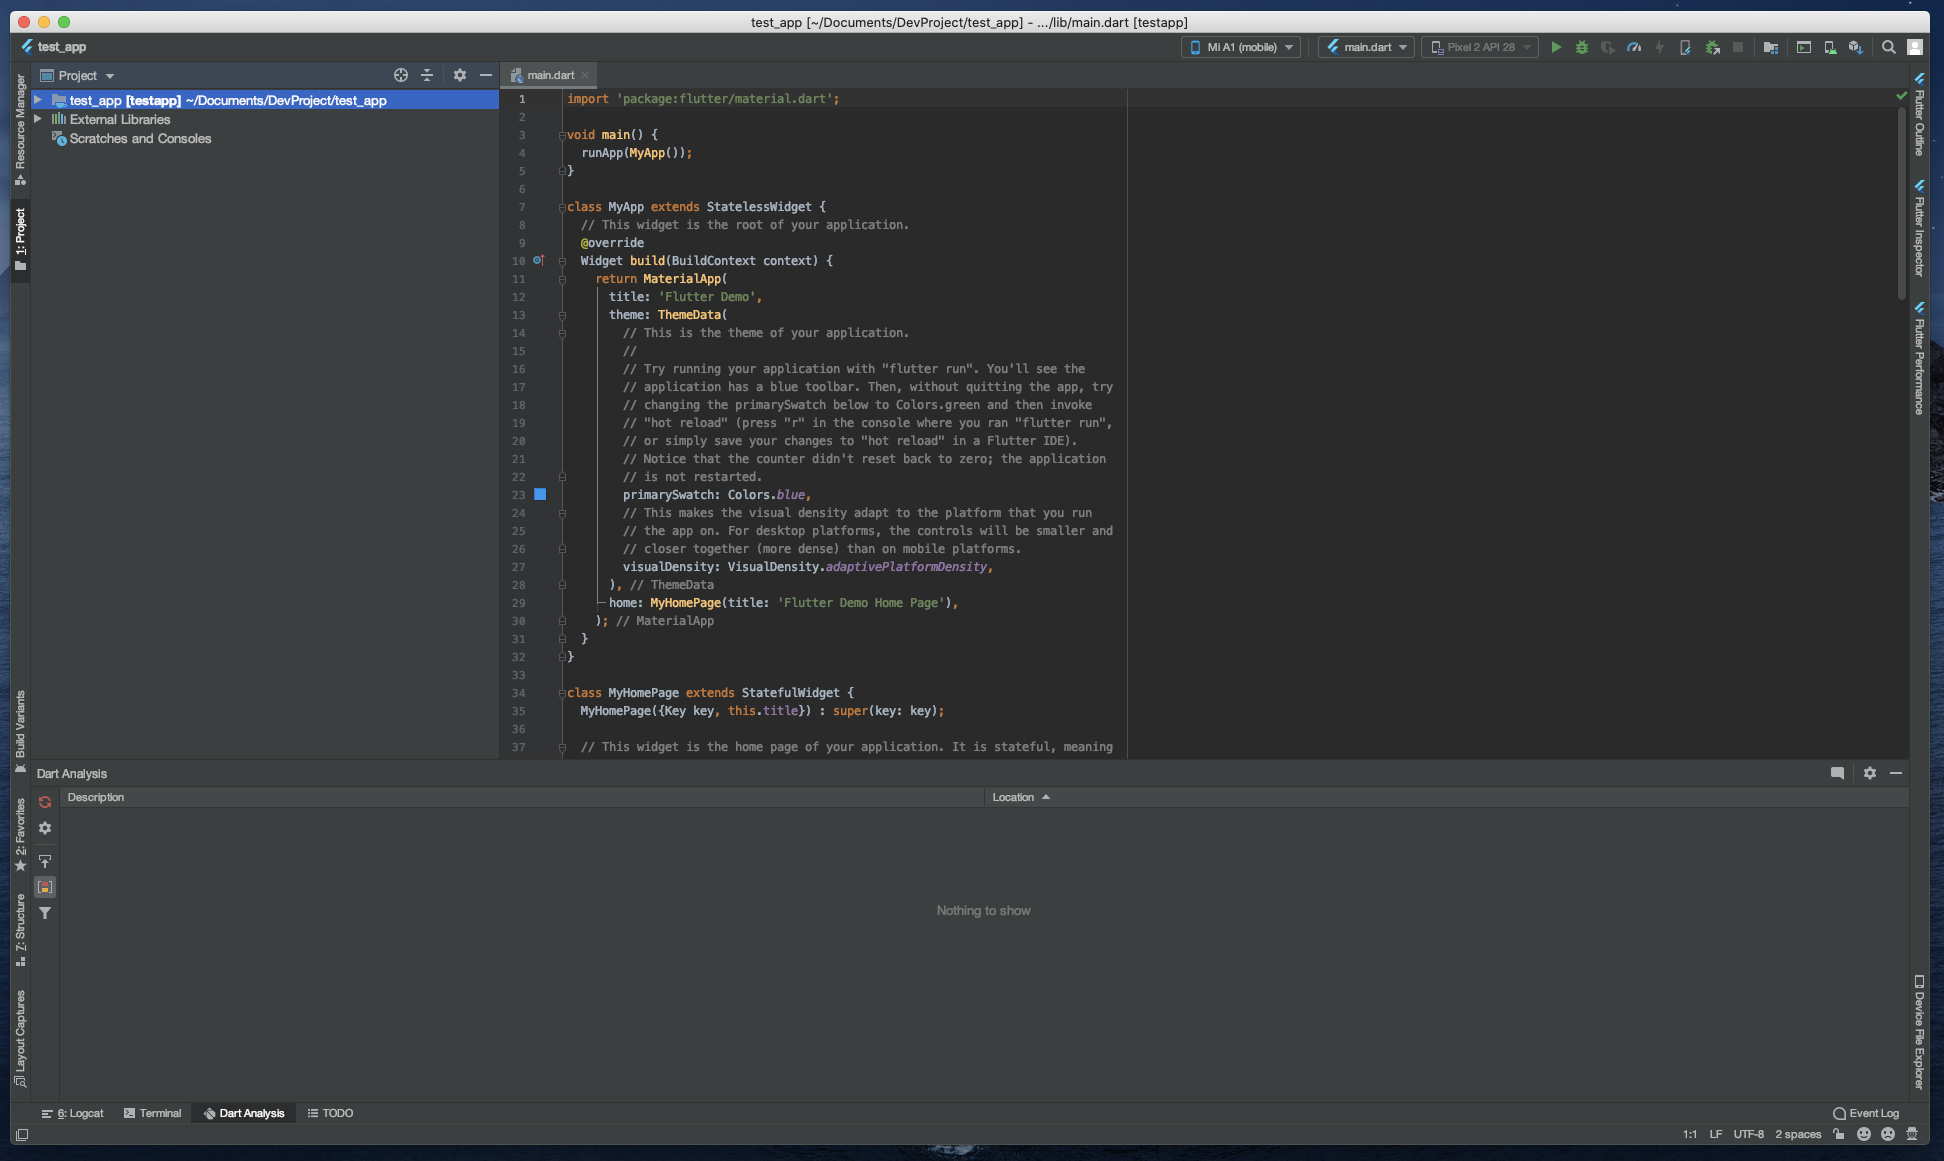Open main.dart run configuration dropdown
The image size is (1944, 1161).
coord(1366,47)
